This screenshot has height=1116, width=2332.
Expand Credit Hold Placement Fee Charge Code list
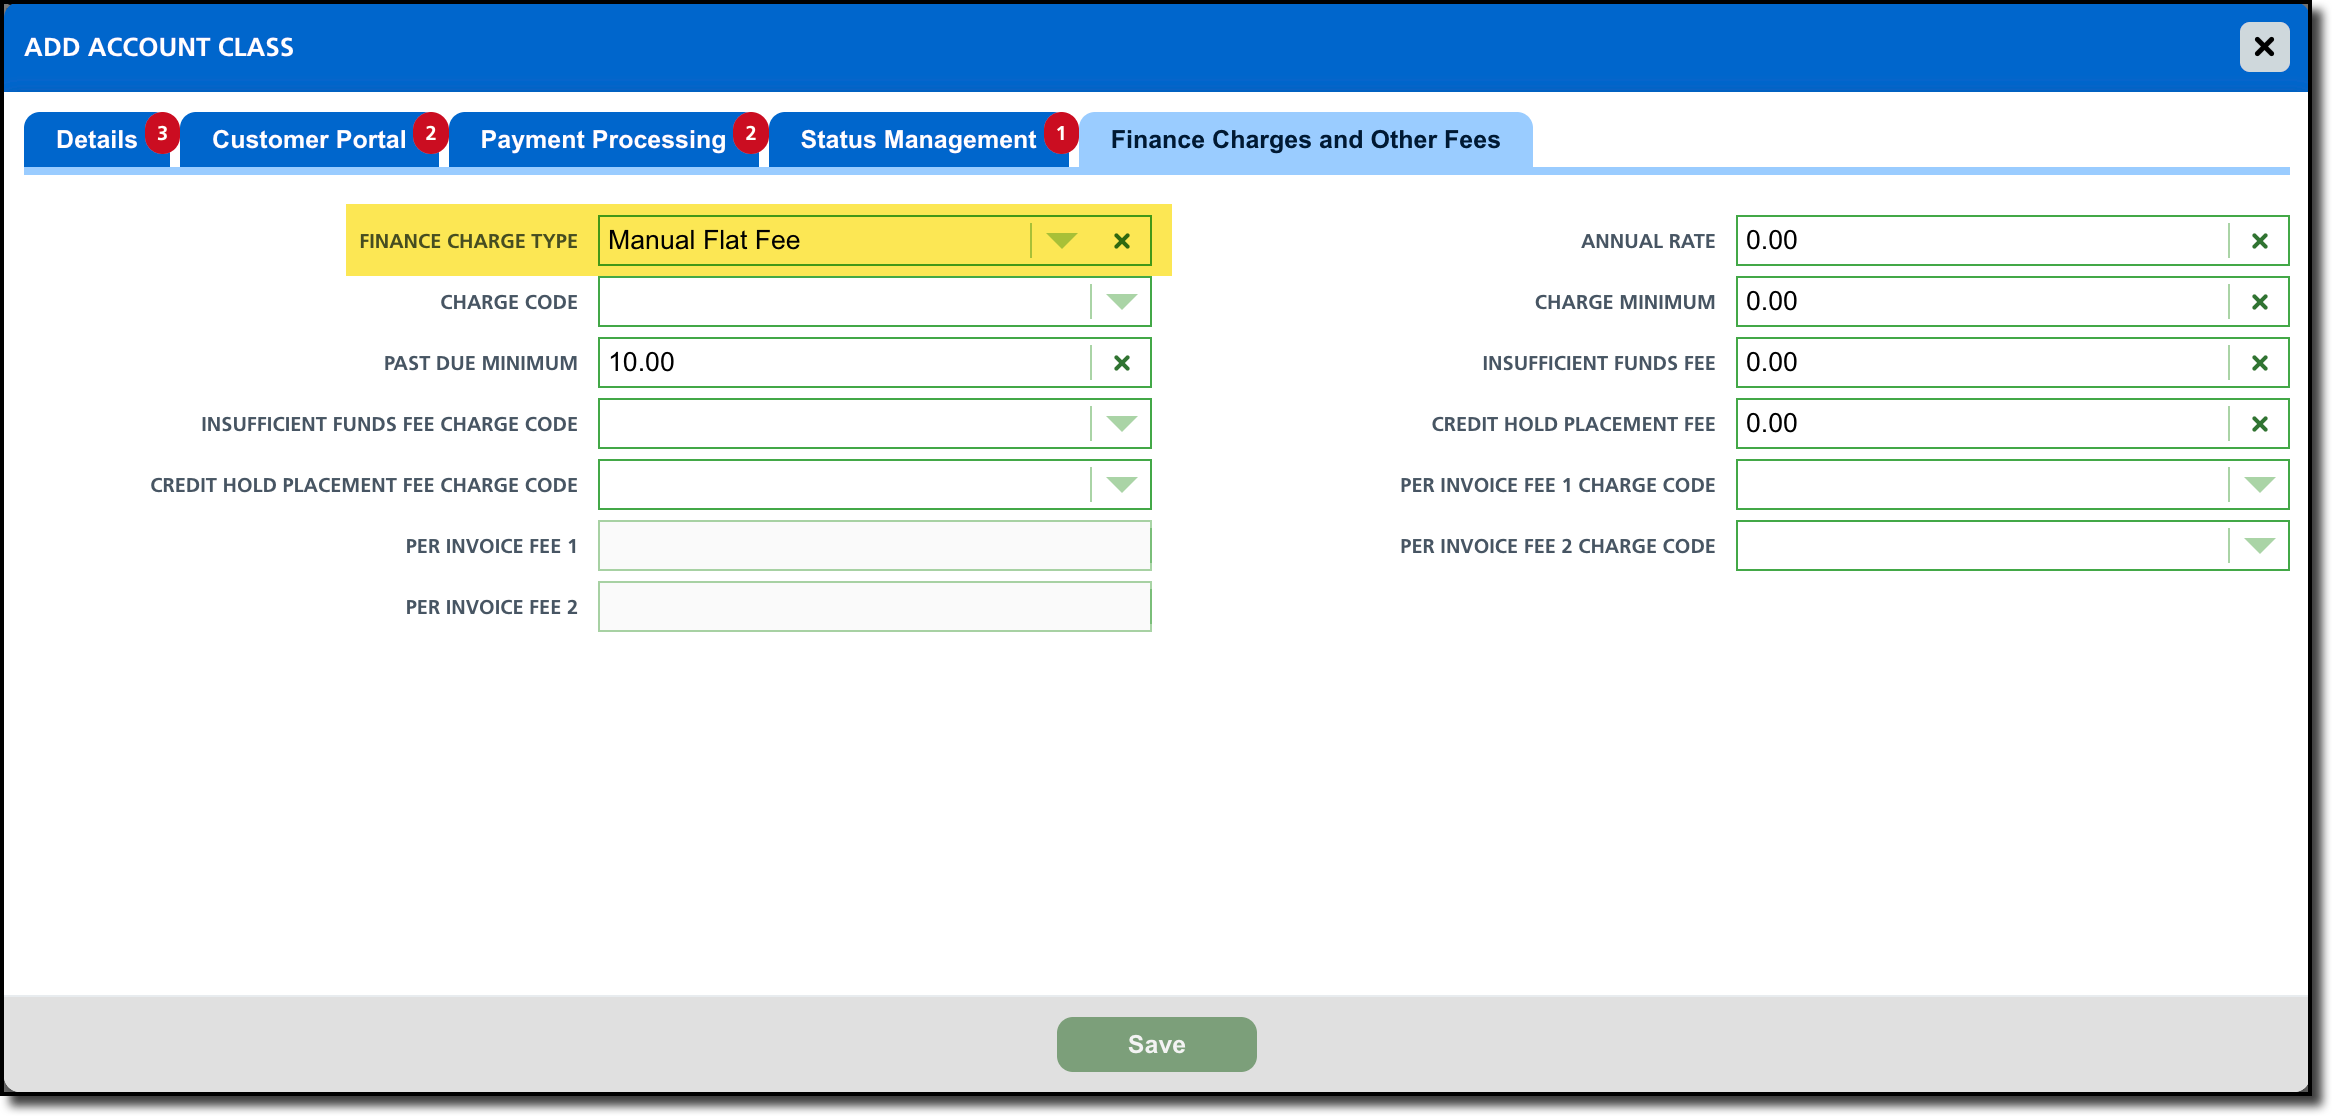click(x=1121, y=485)
